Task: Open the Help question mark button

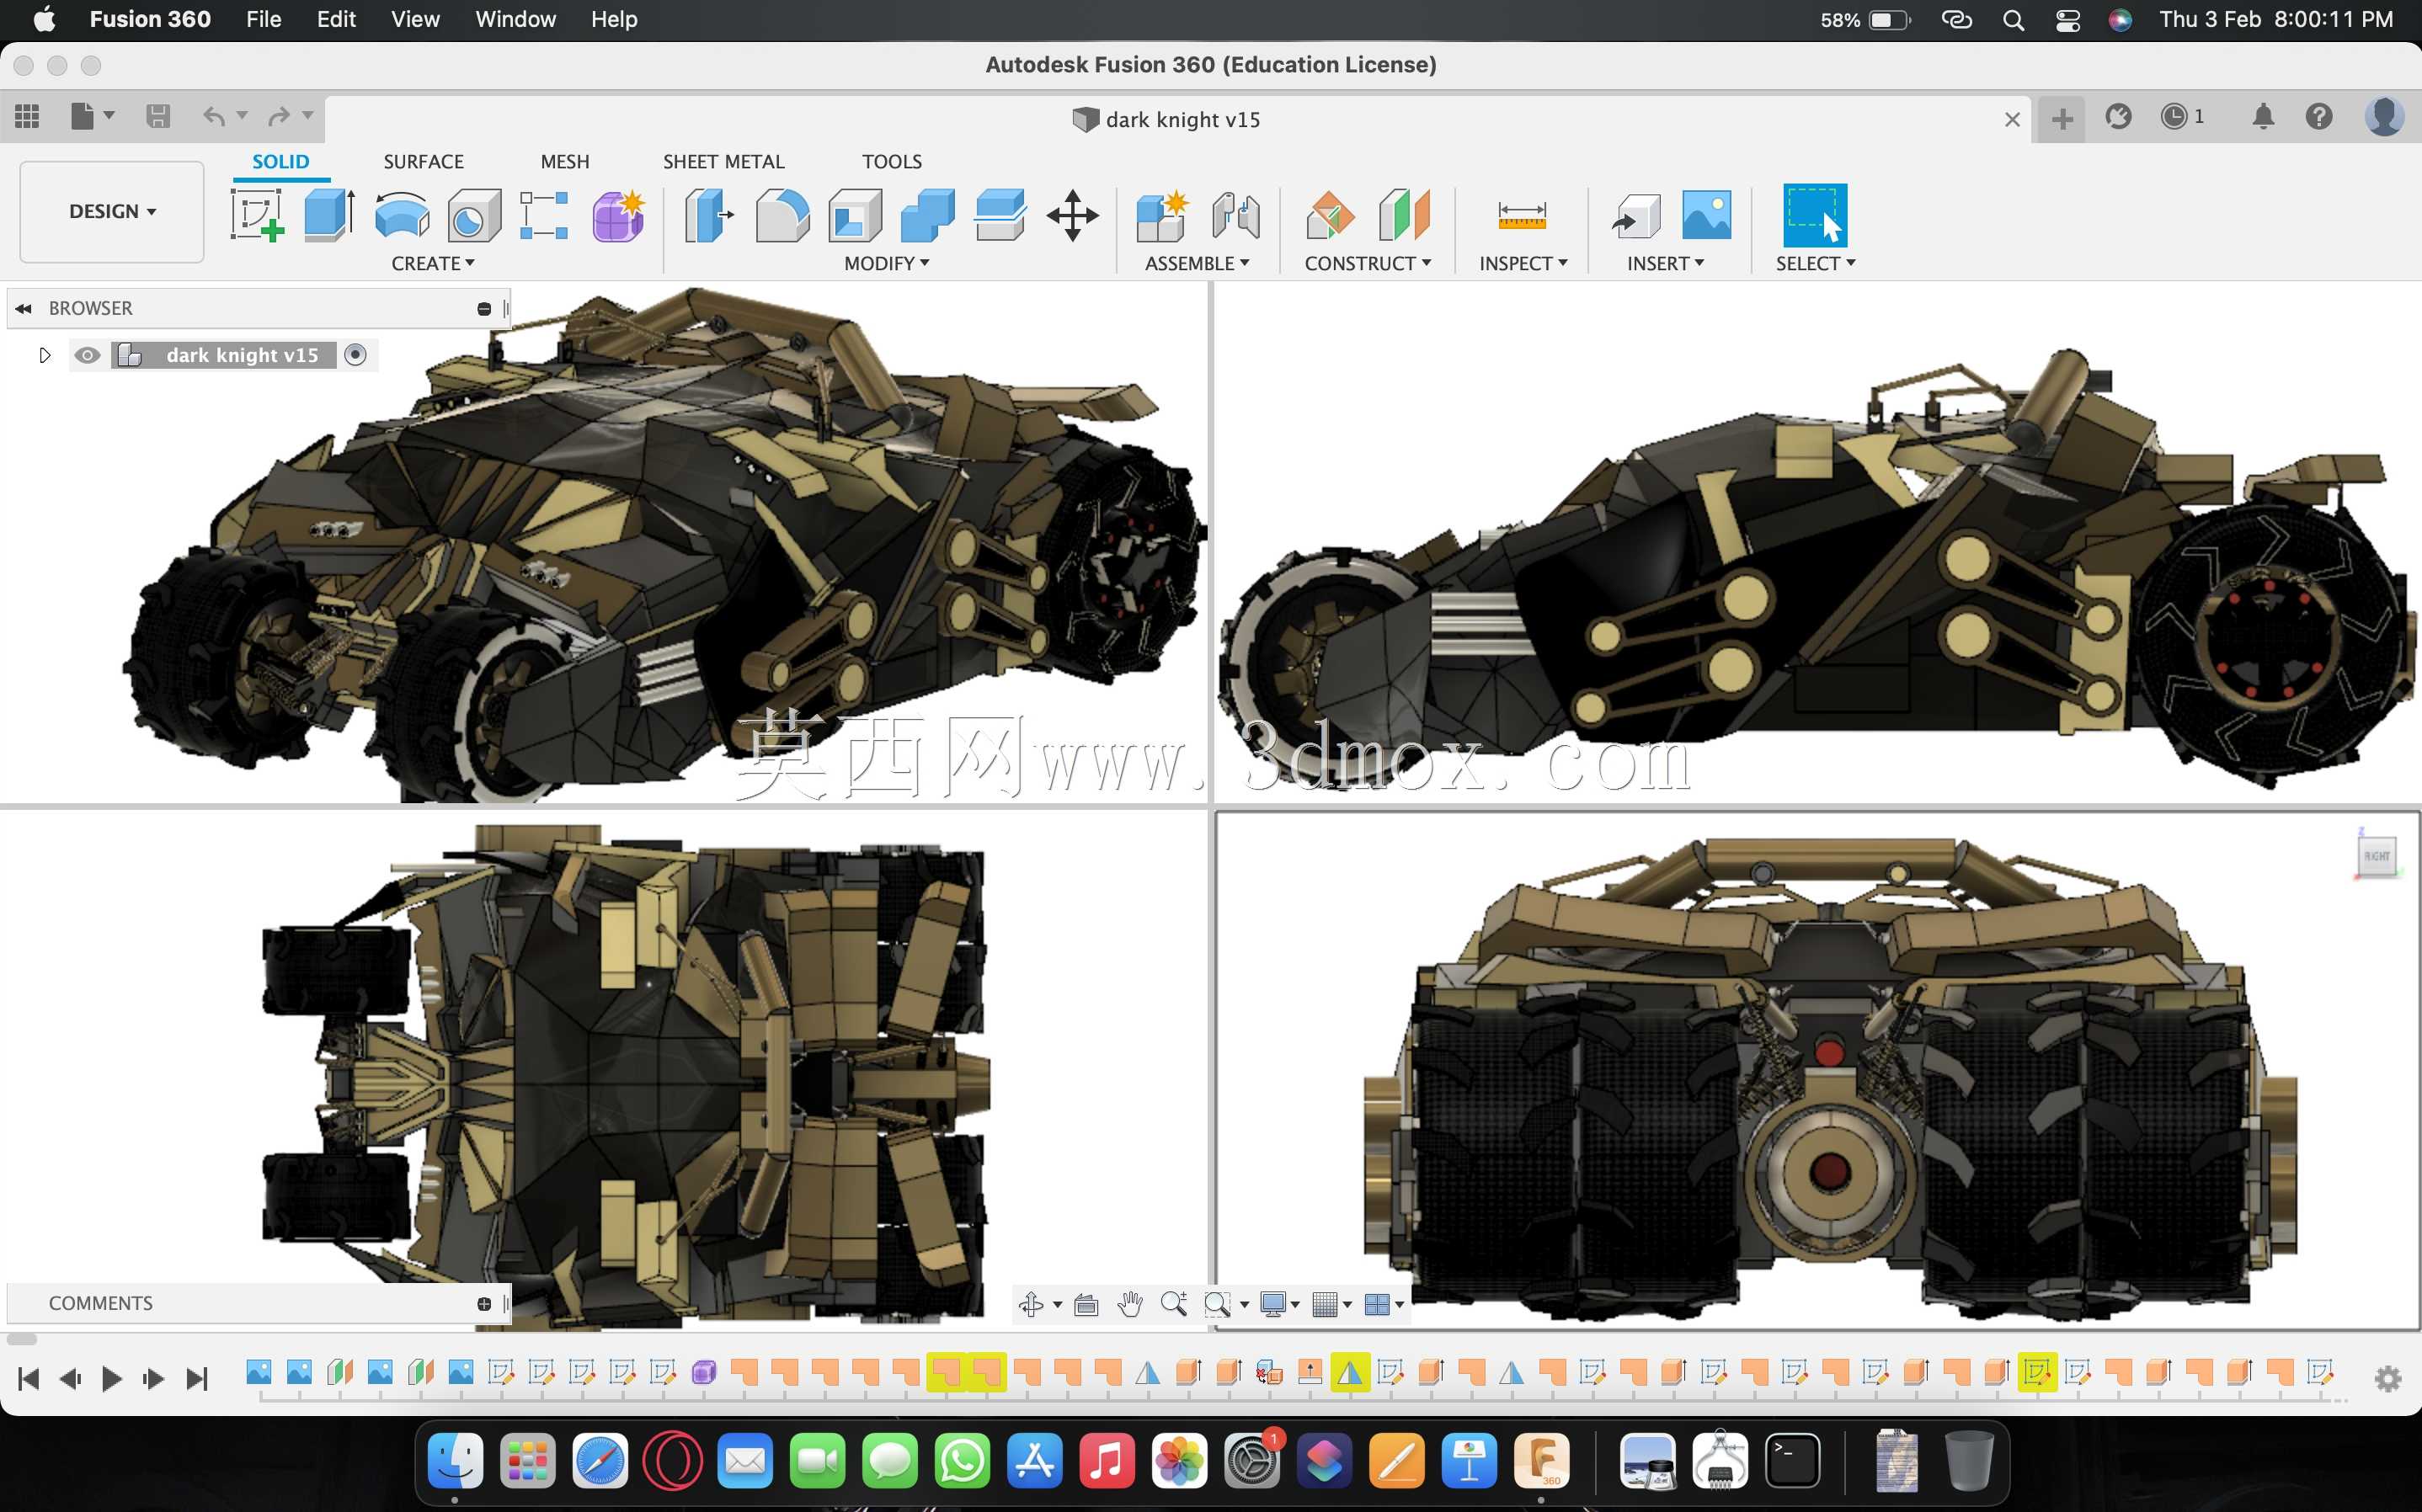Action: pyautogui.click(x=2319, y=117)
